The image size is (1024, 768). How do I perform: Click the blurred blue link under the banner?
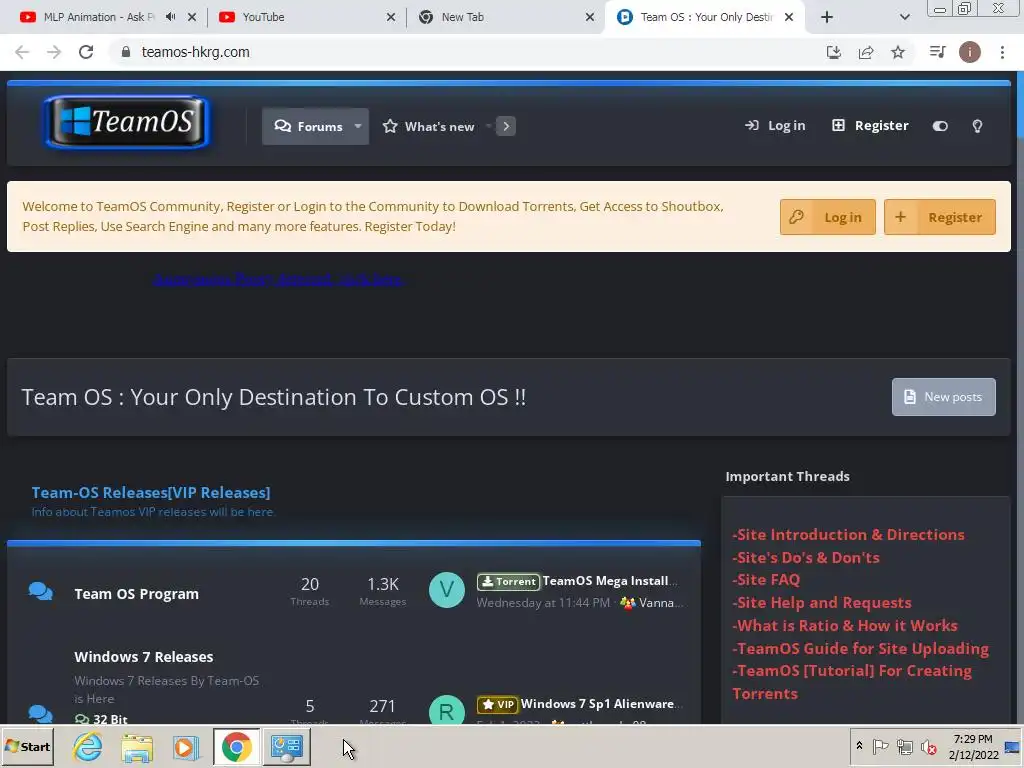click(x=279, y=280)
